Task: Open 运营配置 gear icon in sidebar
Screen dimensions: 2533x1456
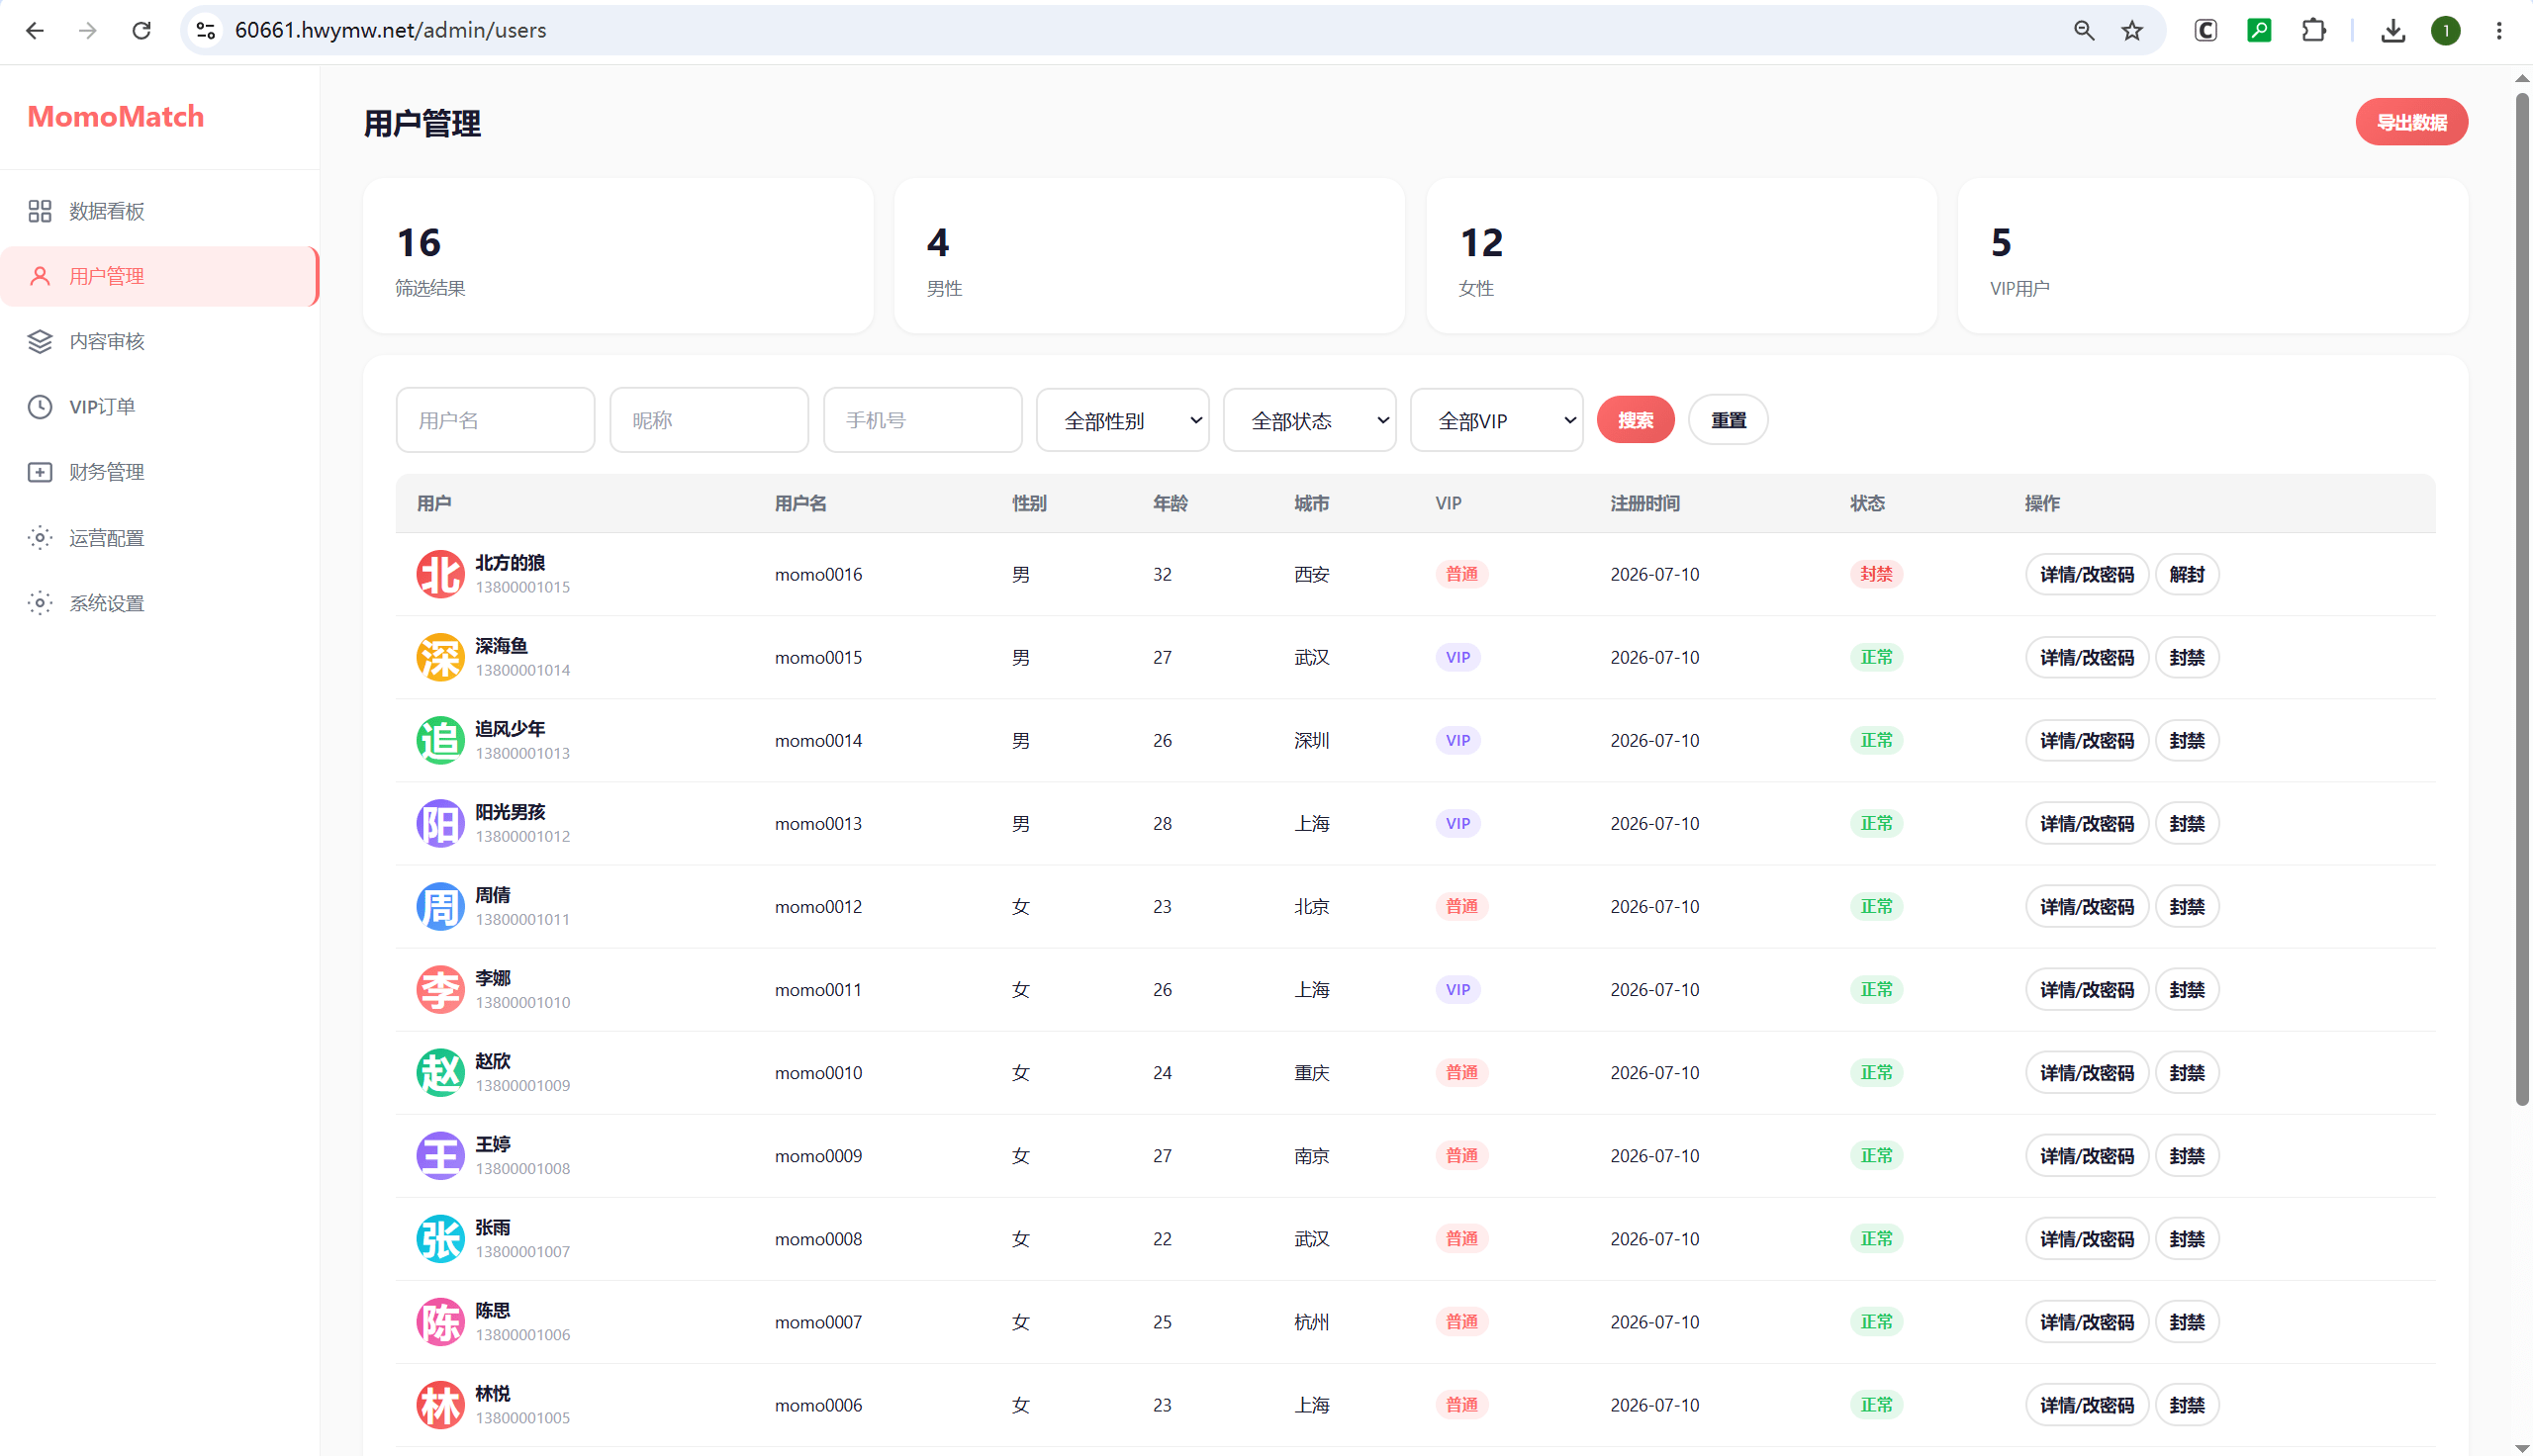Action: (x=40, y=538)
